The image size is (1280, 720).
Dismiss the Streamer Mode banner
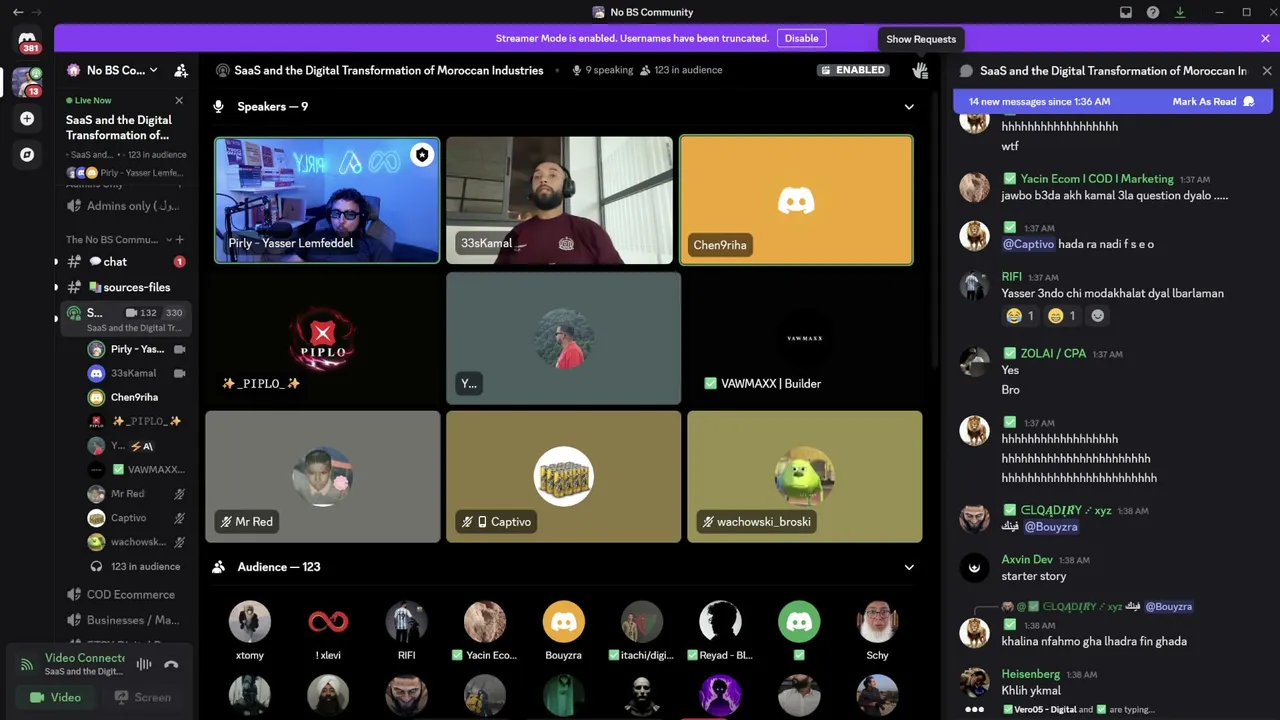click(x=1265, y=38)
